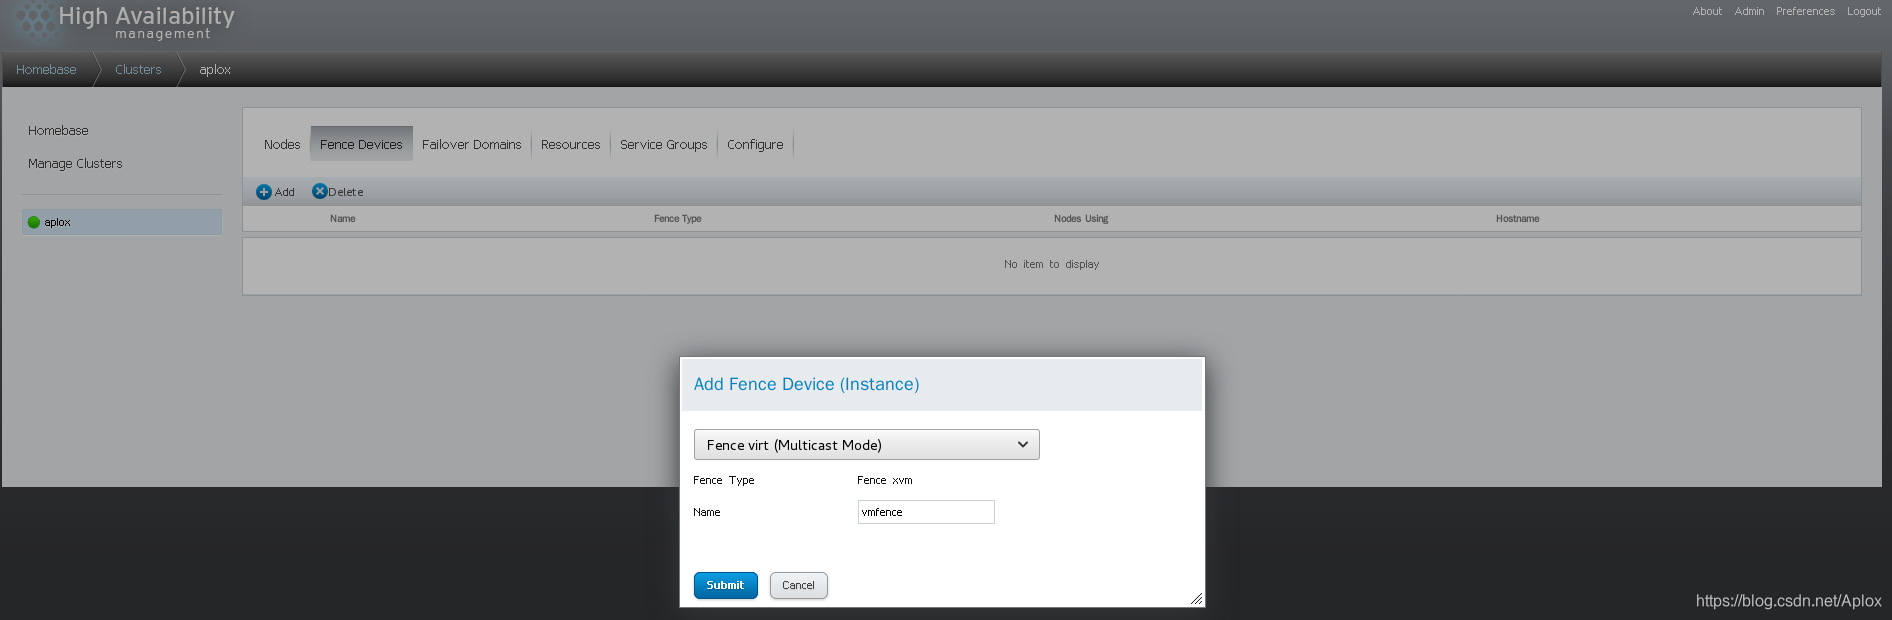The image size is (1892, 620).
Task: Cancel the Add Fence Device dialog
Action: (x=798, y=585)
